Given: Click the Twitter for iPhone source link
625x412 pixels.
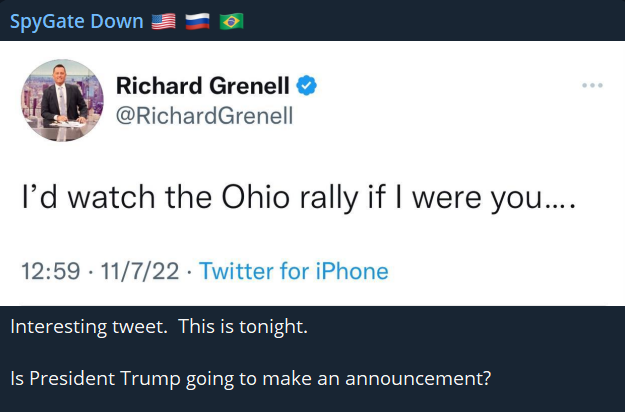Looking at the screenshot, I should coord(293,271).
